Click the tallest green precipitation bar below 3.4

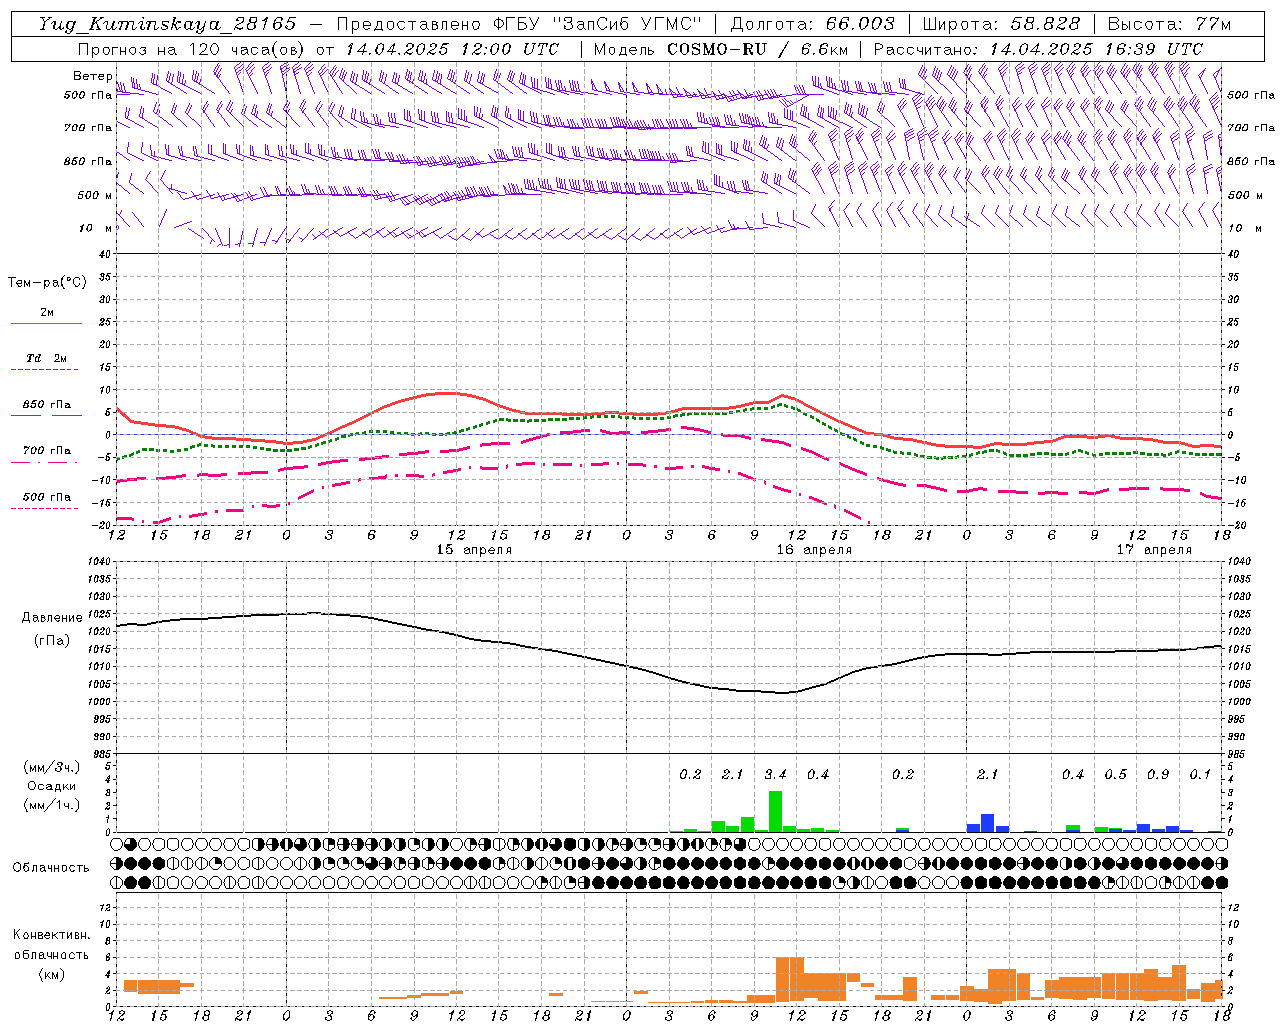(x=775, y=811)
